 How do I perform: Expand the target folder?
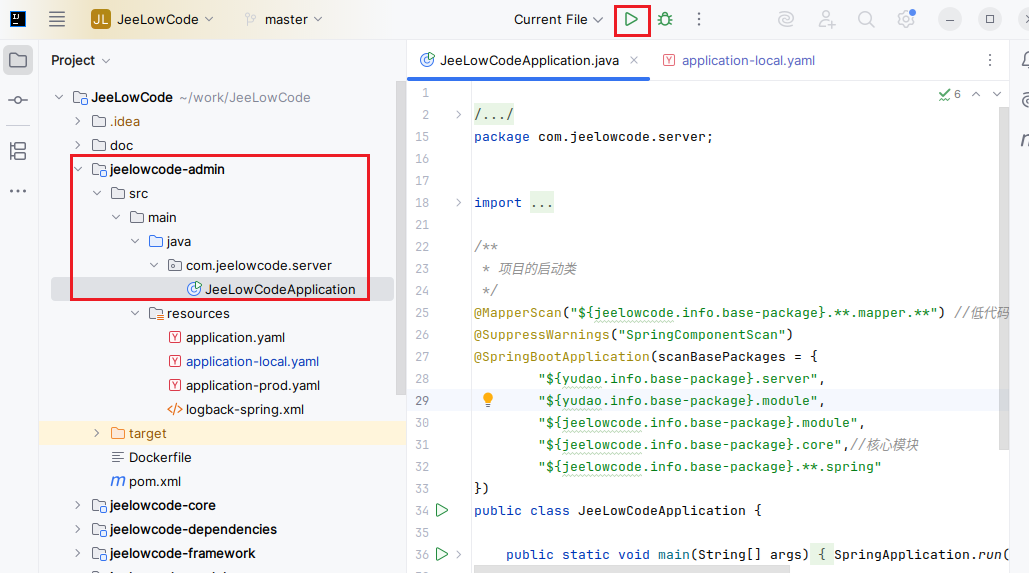coord(97,433)
